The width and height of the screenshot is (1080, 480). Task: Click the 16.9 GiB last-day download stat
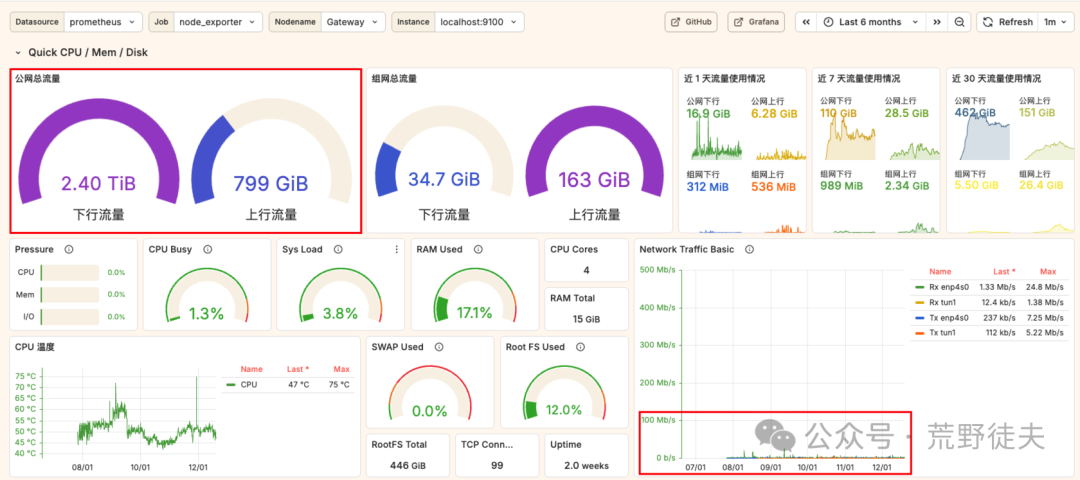tap(709, 114)
